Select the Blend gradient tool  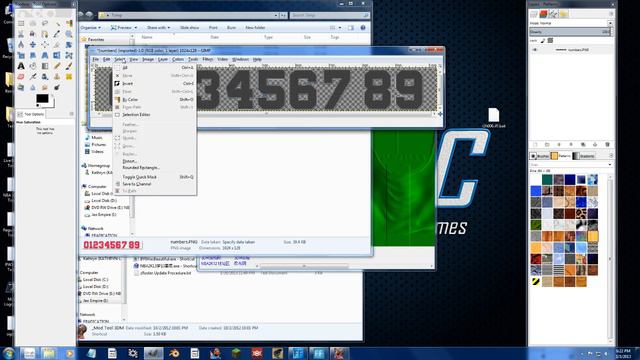click(45, 66)
